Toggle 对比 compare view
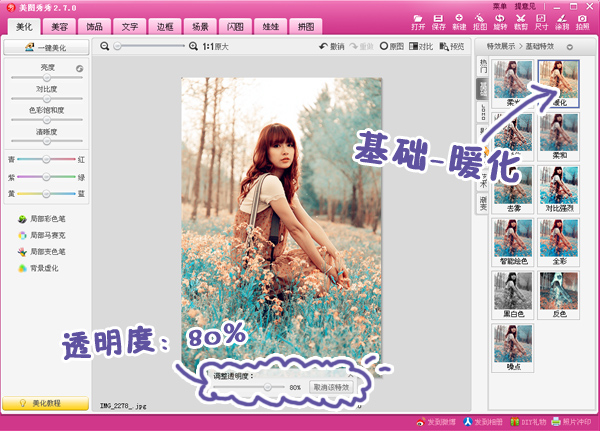600x431 pixels. pyautogui.click(x=421, y=46)
